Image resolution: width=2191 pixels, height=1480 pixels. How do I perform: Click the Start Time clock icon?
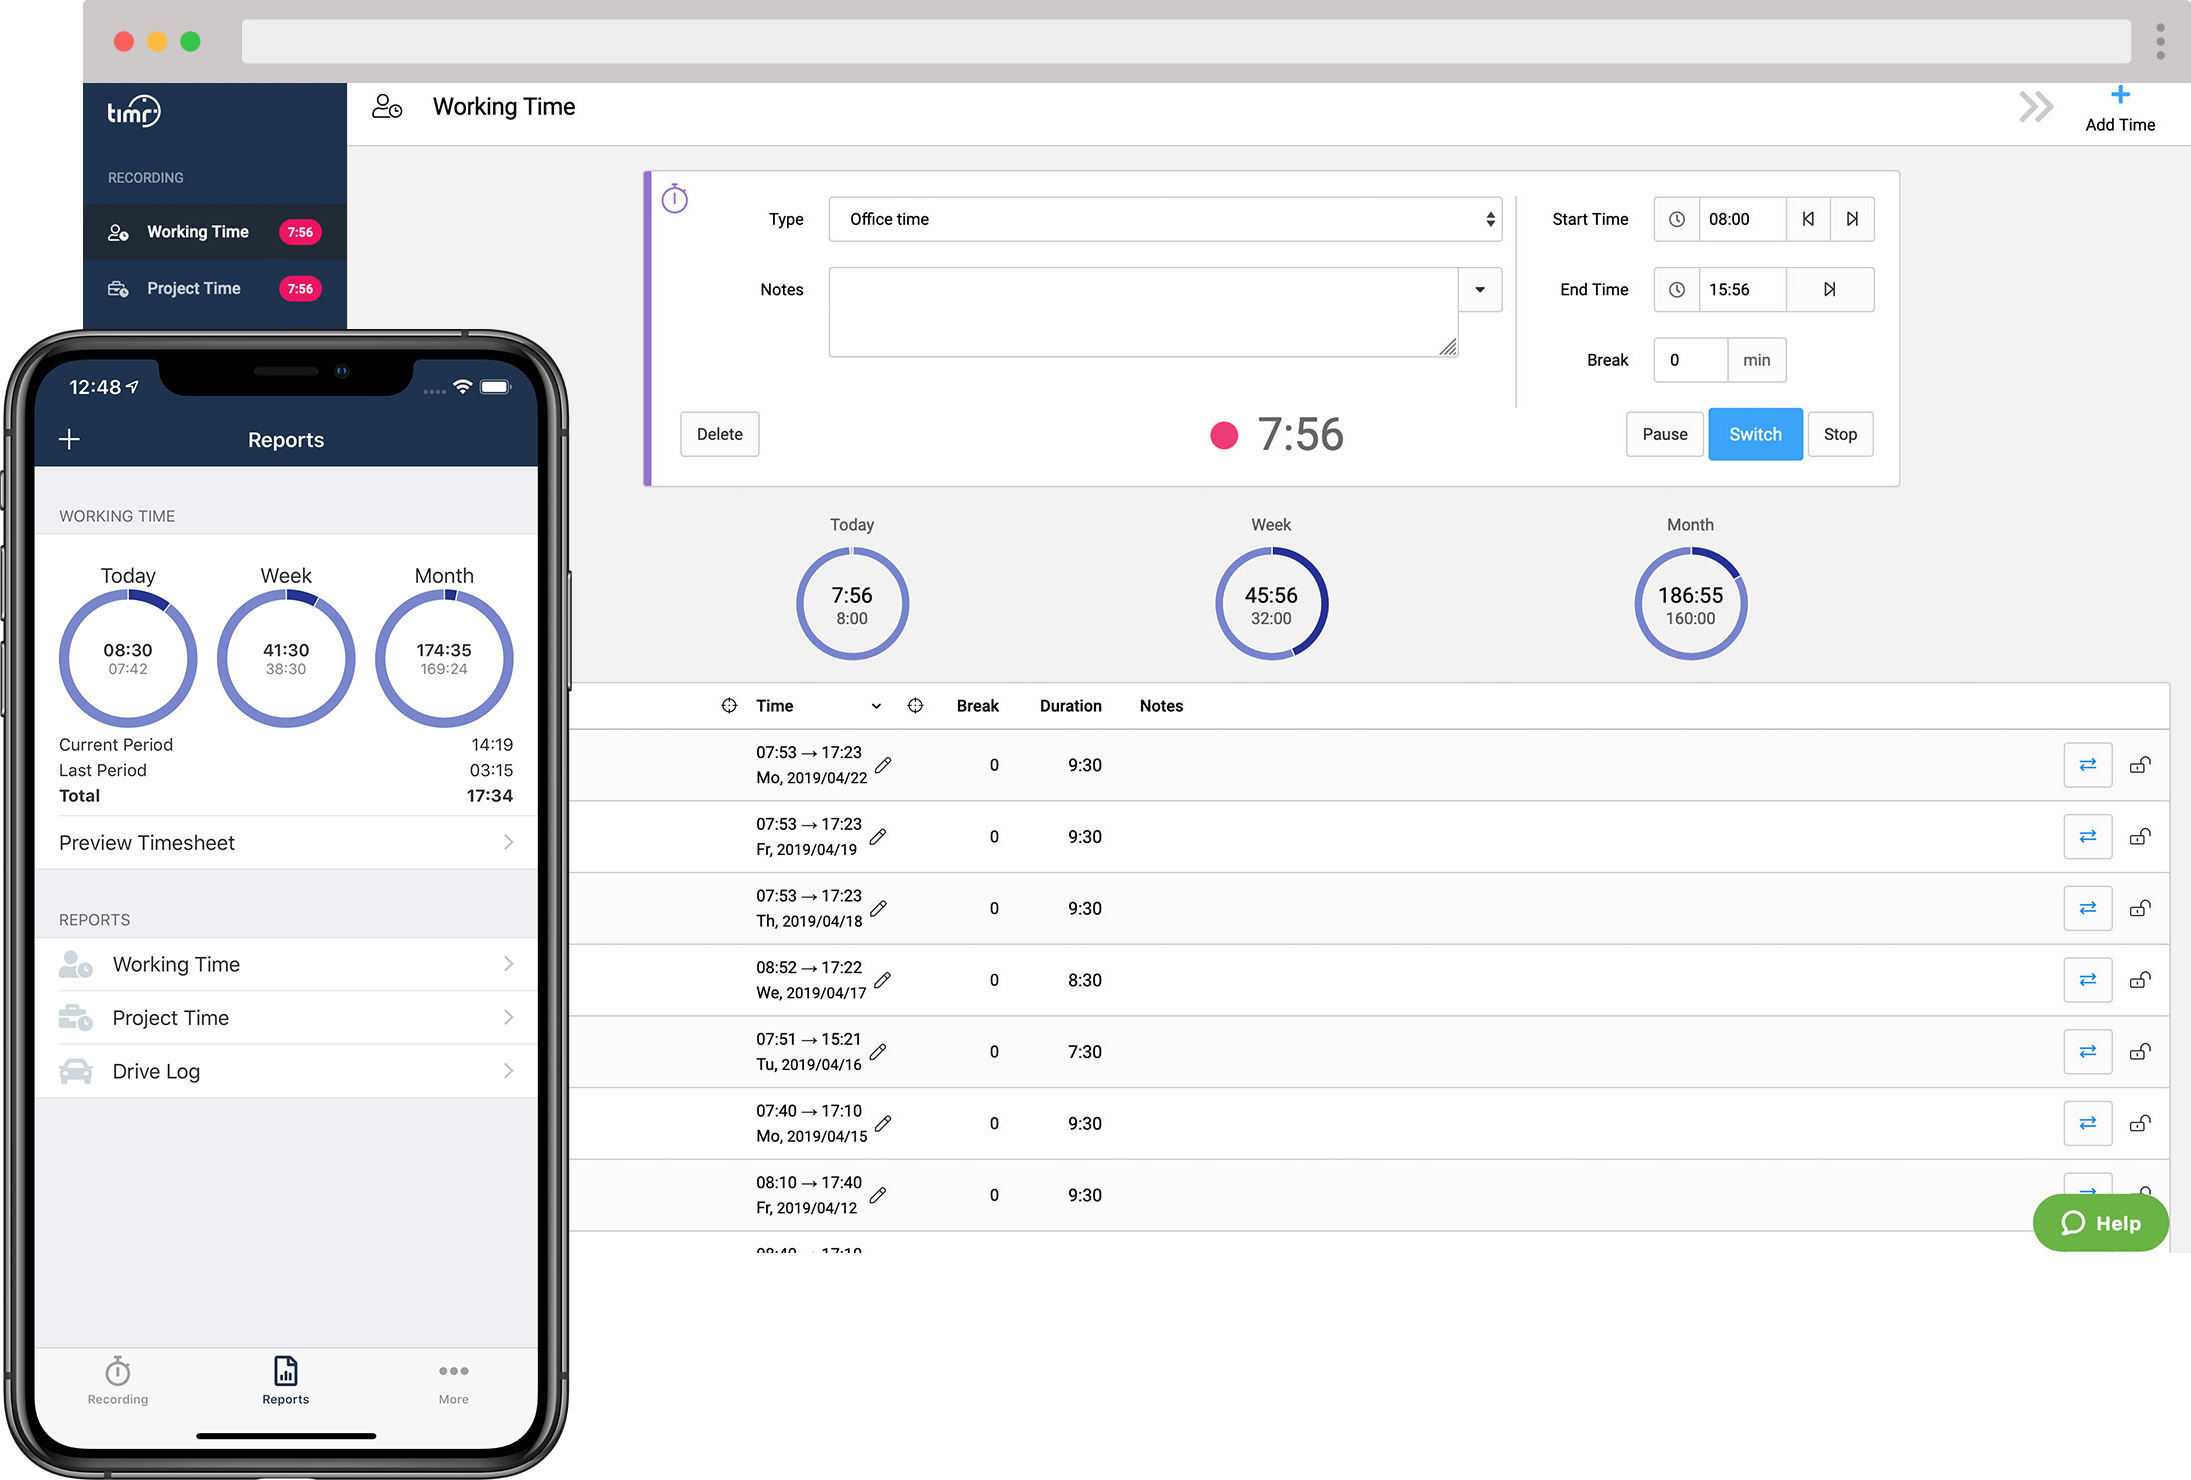[x=1677, y=219]
